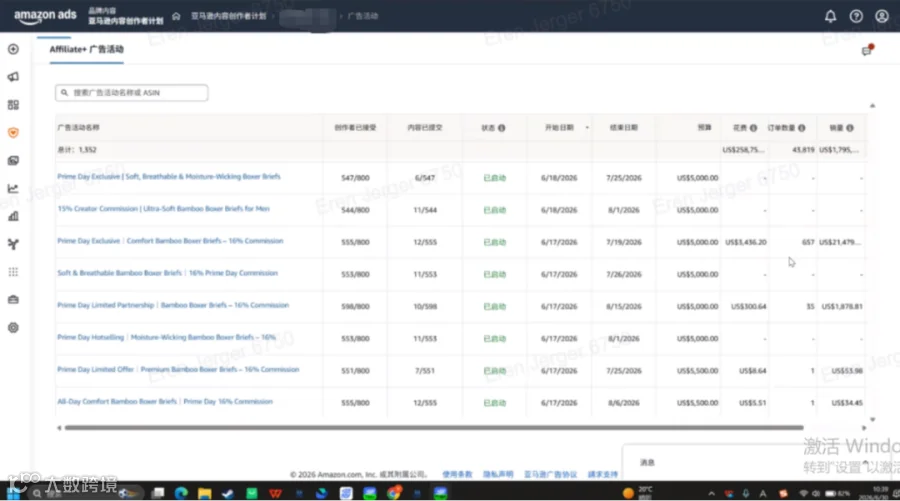Open the Comfort Bamboo Boxer Briefs 16% Commission campaign
900x501 pixels.
pyautogui.click(x=170, y=241)
